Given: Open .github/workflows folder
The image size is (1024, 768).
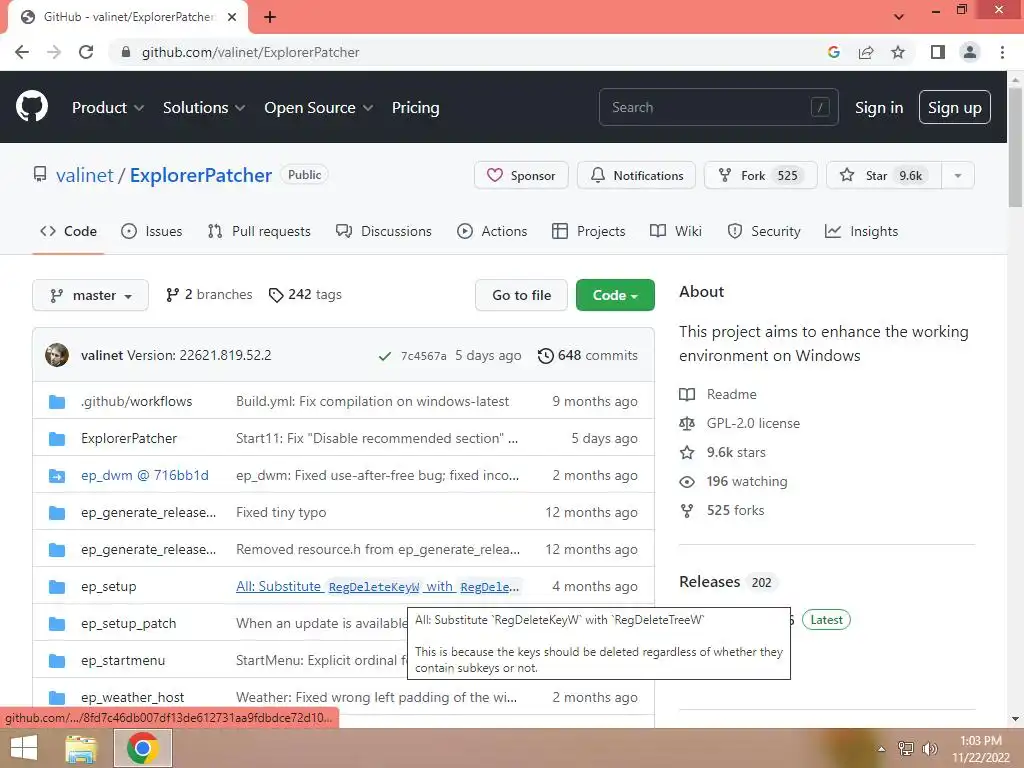Looking at the screenshot, I should tap(136, 401).
